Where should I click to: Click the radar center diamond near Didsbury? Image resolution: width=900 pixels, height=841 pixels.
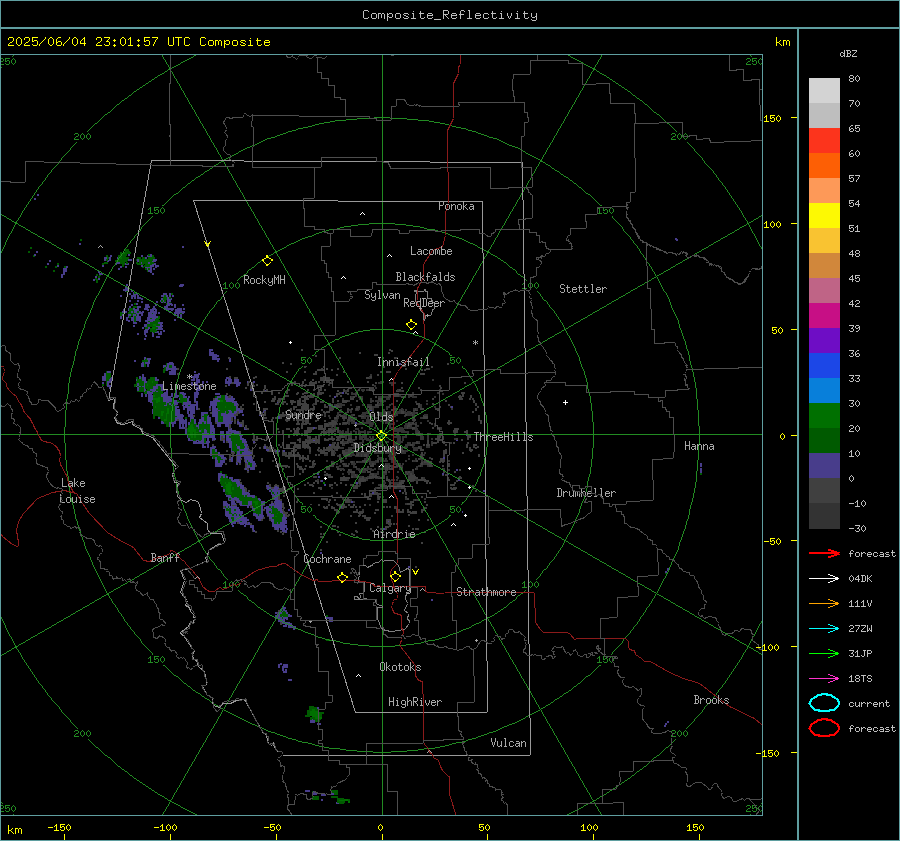point(382,436)
